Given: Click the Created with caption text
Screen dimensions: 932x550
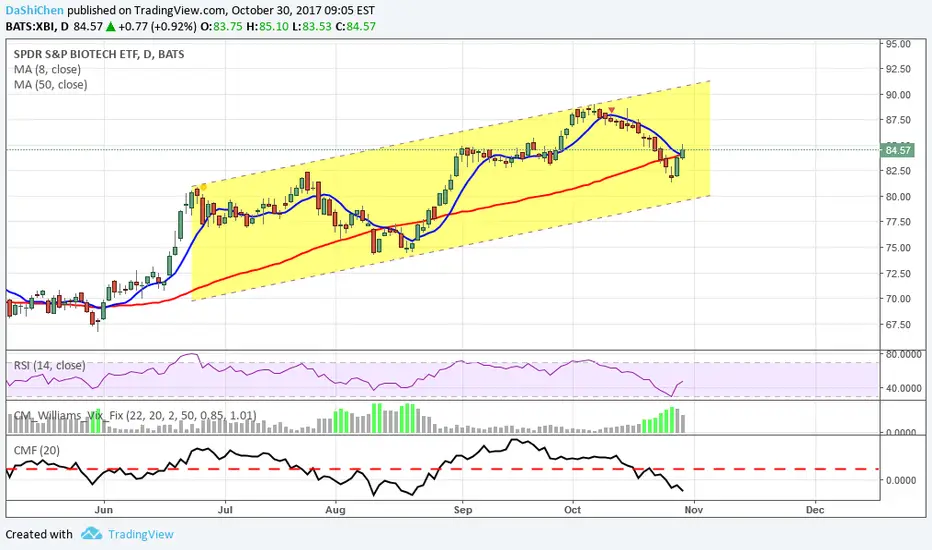Looking at the screenshot, I should point(39,534).
